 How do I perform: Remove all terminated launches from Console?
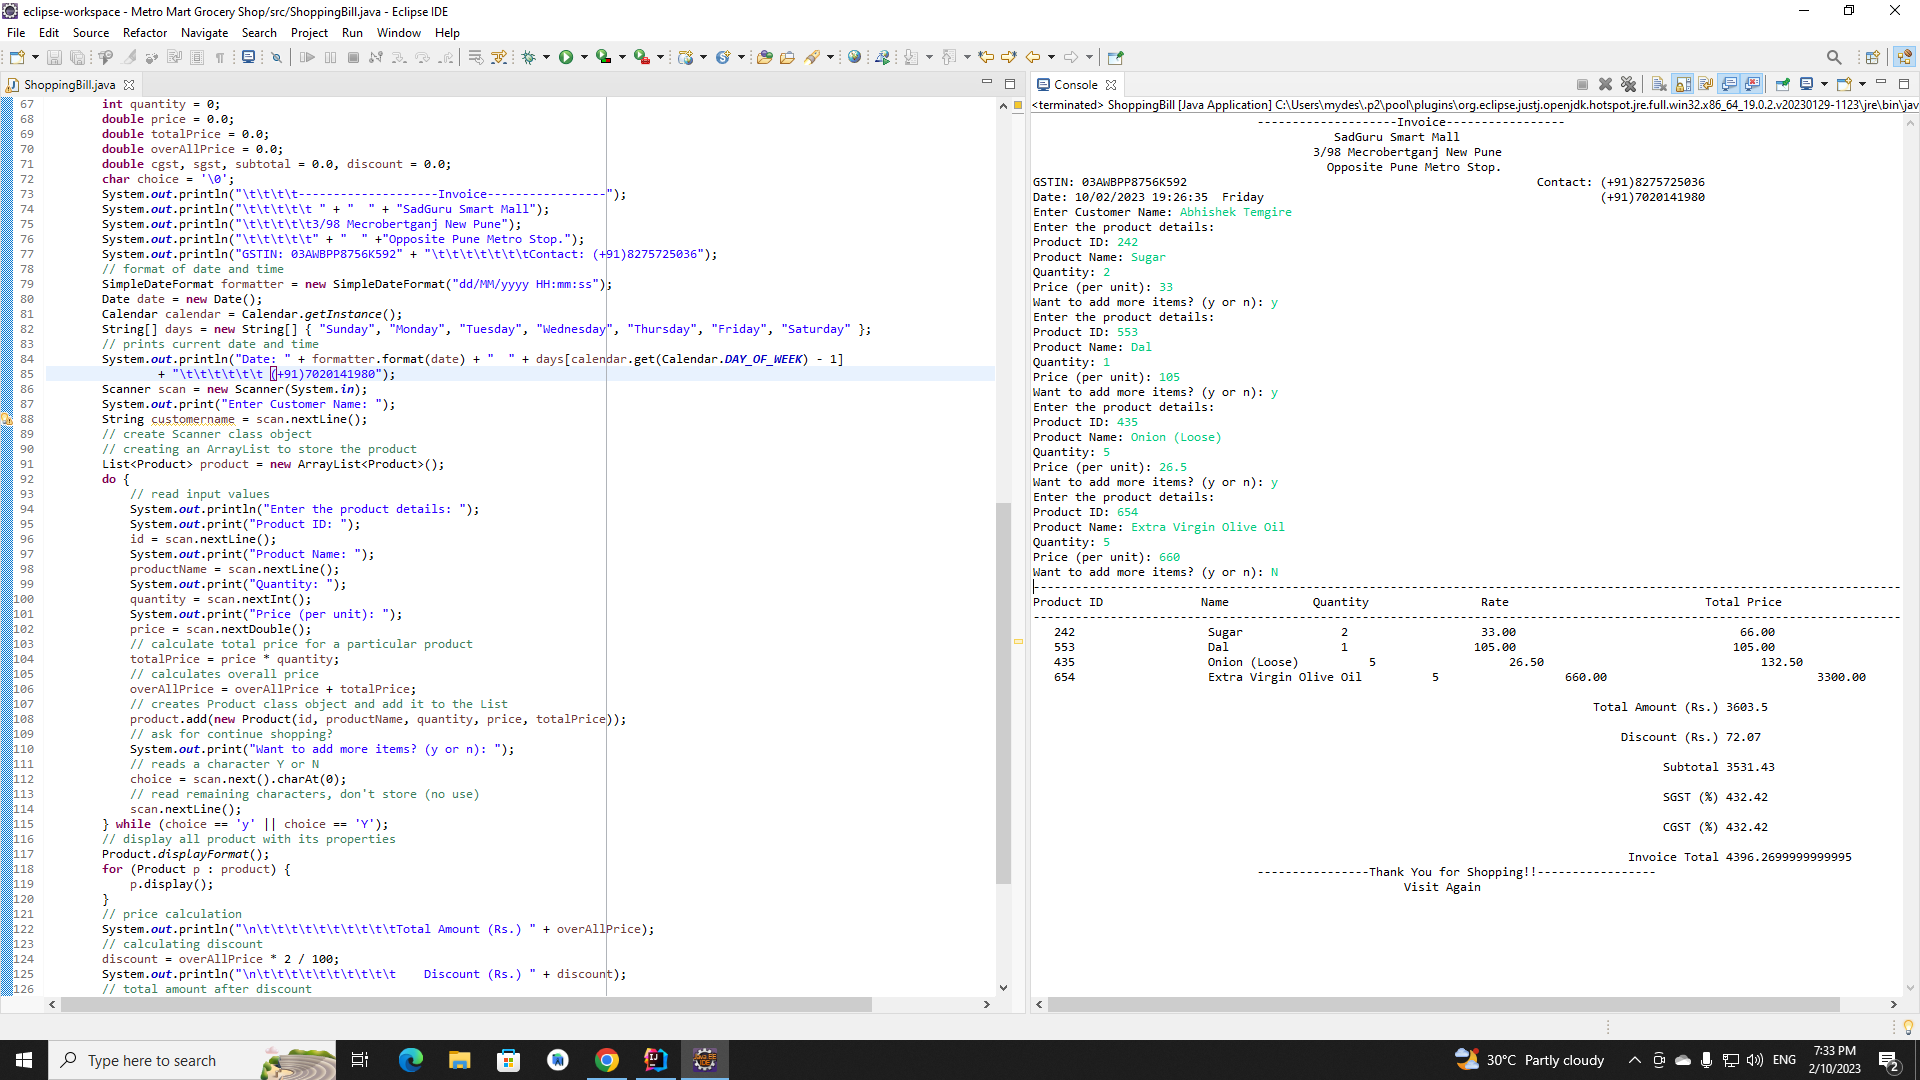[x=1629, y=84]
